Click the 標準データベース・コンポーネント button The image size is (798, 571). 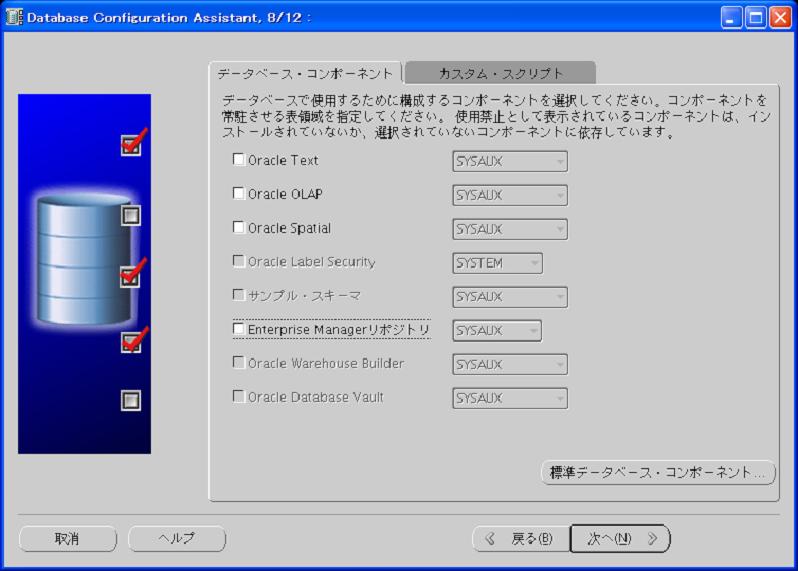(x=658, y=473)
